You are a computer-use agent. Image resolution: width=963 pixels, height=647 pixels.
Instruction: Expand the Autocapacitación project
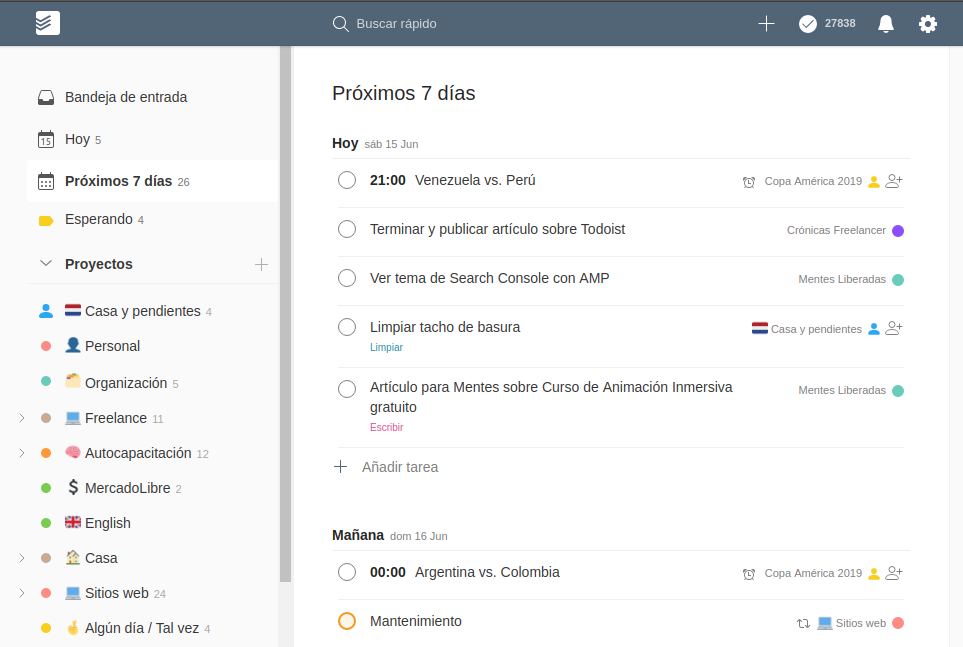point(22,453)
